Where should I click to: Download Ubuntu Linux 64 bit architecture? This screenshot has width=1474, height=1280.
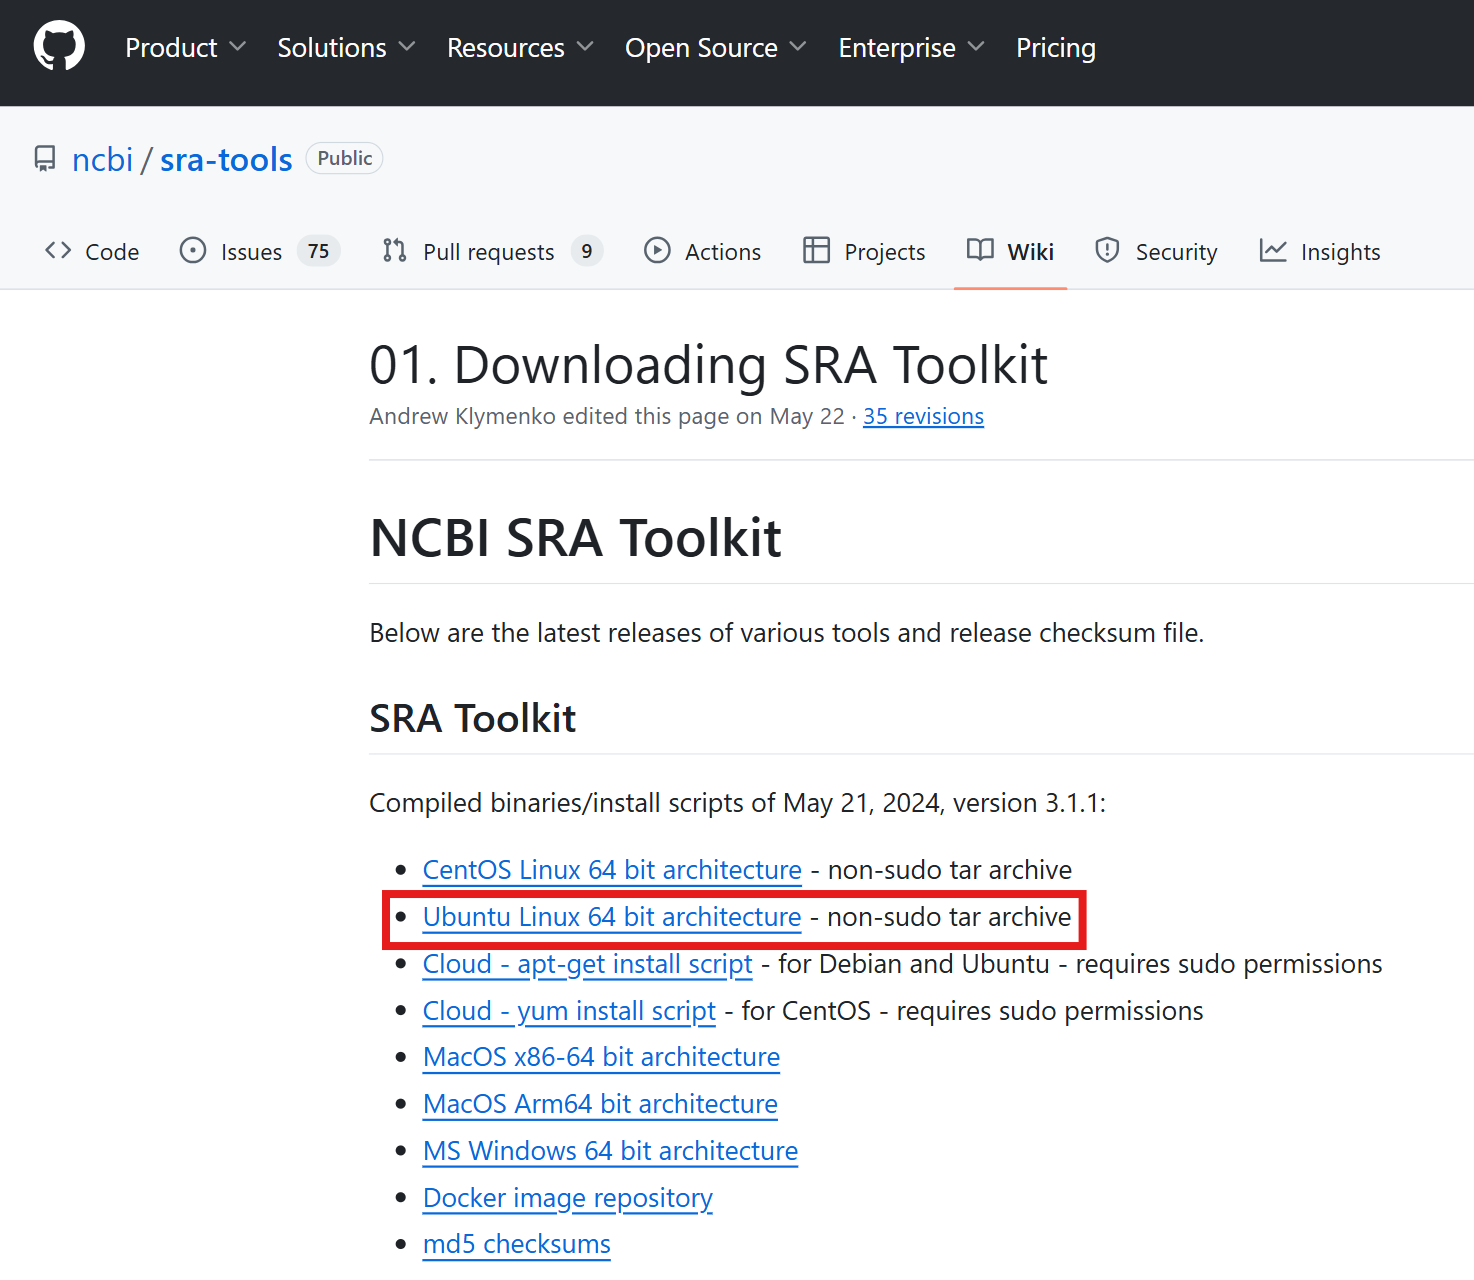click(x=612, y=917)
